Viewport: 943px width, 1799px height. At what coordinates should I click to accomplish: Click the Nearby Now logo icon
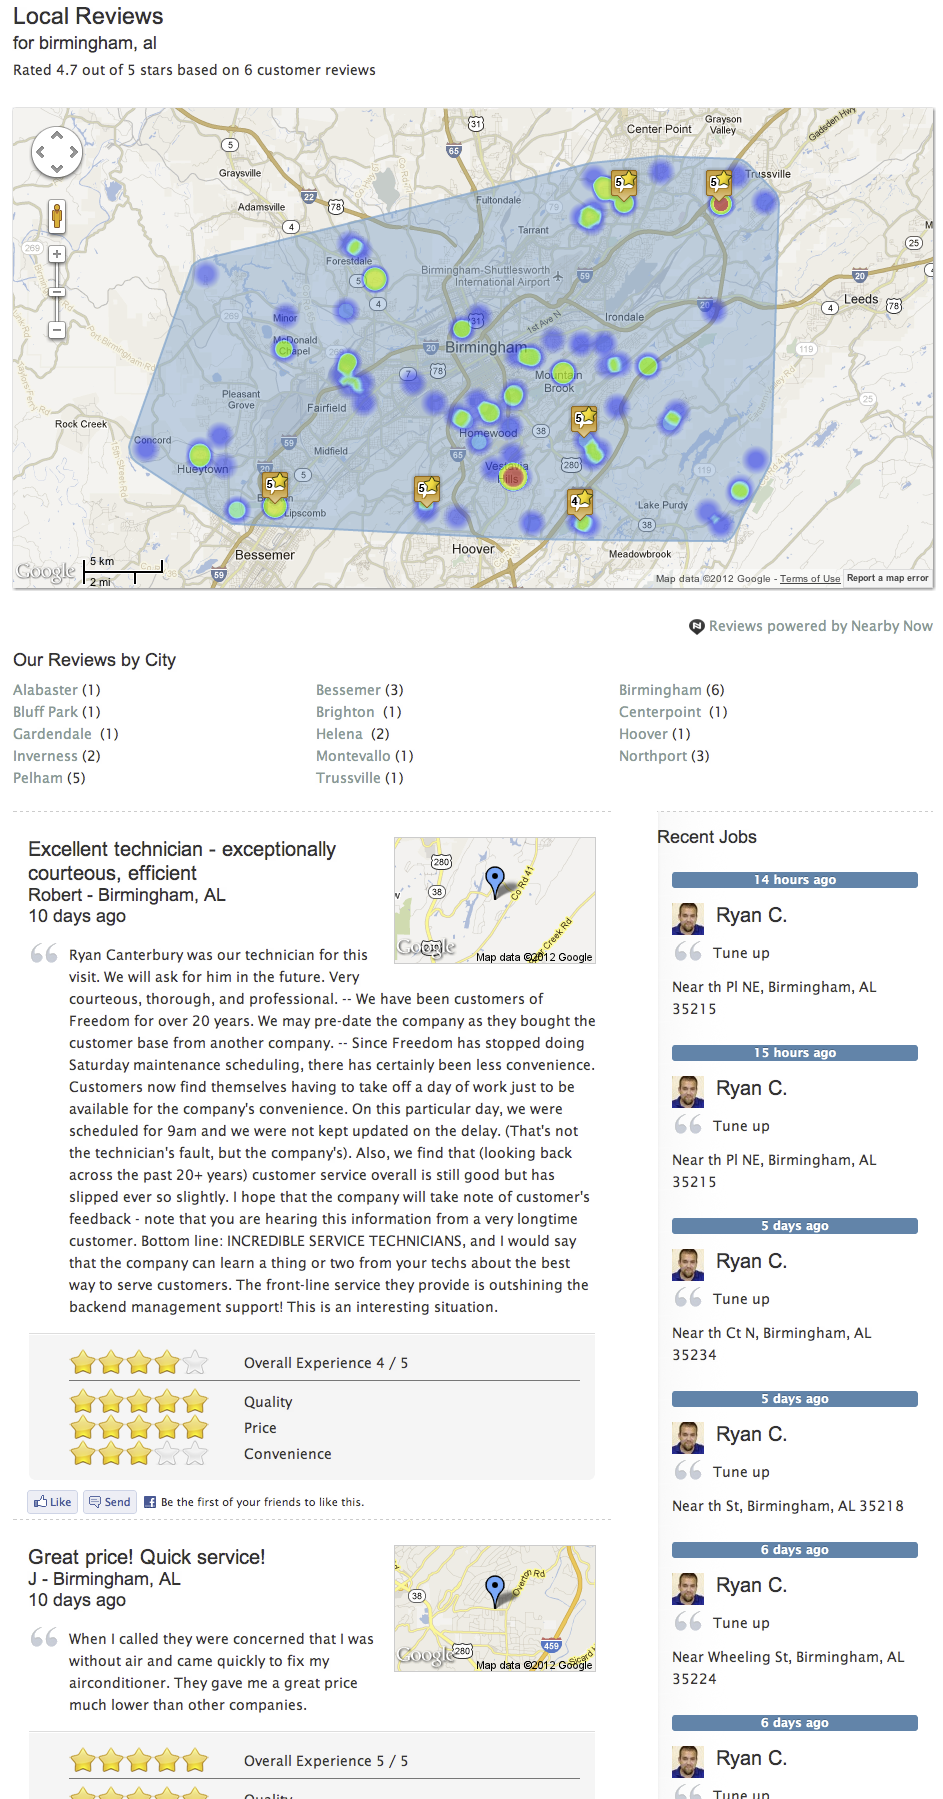(x=697, y=627)
